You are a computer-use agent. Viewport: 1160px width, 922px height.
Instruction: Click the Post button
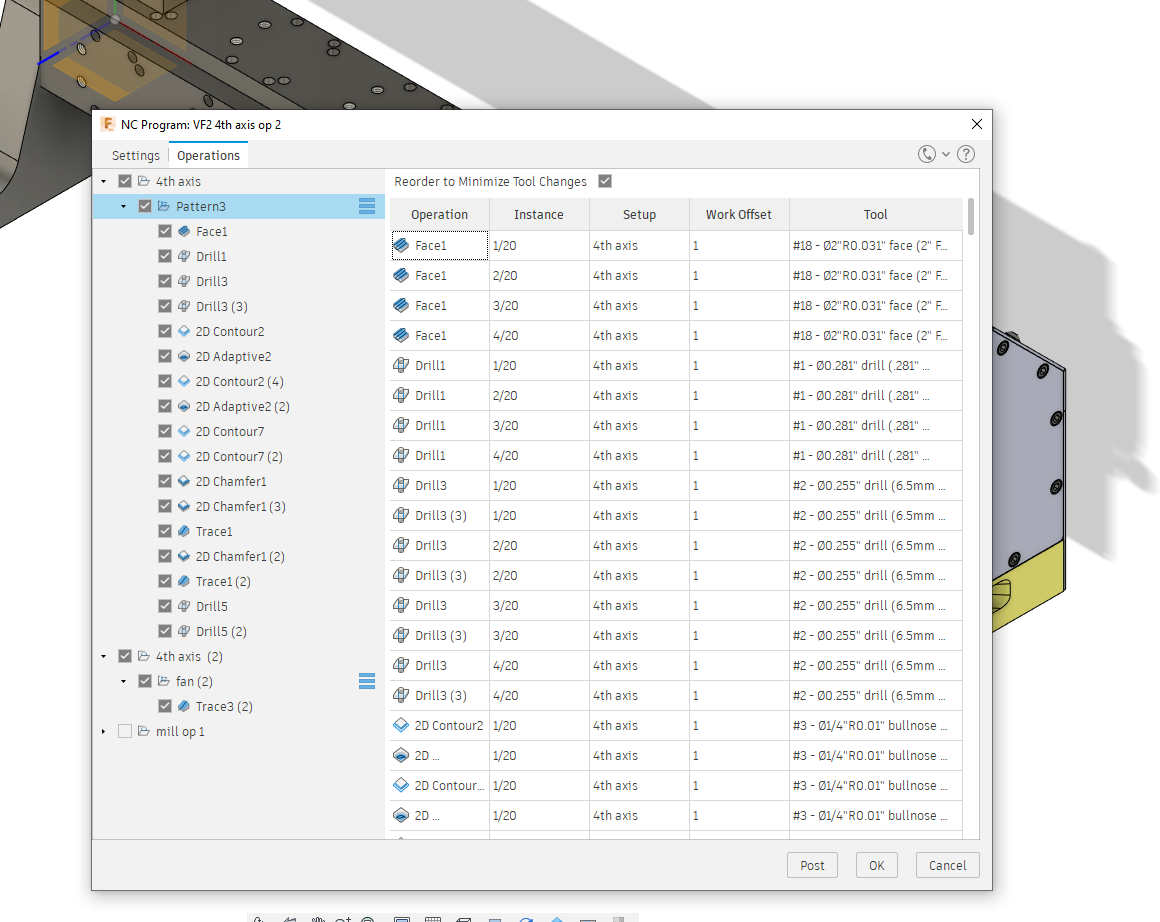(x=812, y=865)
